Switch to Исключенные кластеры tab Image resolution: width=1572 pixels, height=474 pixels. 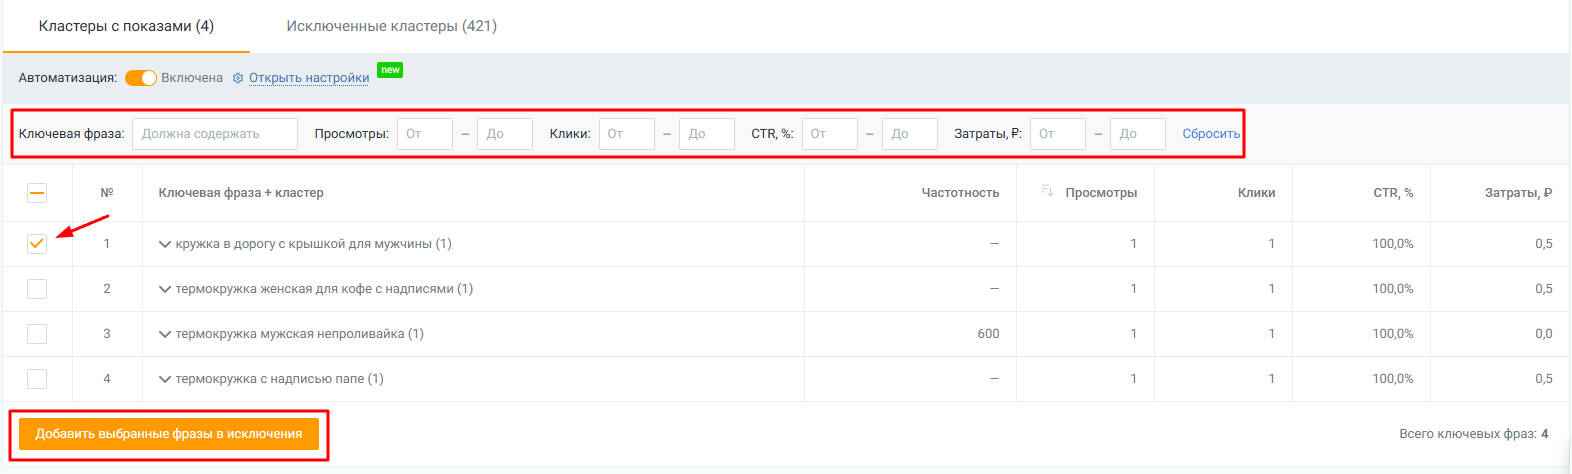pos(391,26)
